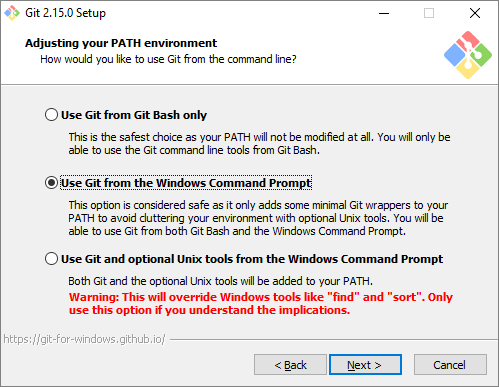The height and width of the screenshot is (387, 499).
Task: Proceed with the "Next >" button
Action: (365, 365)
